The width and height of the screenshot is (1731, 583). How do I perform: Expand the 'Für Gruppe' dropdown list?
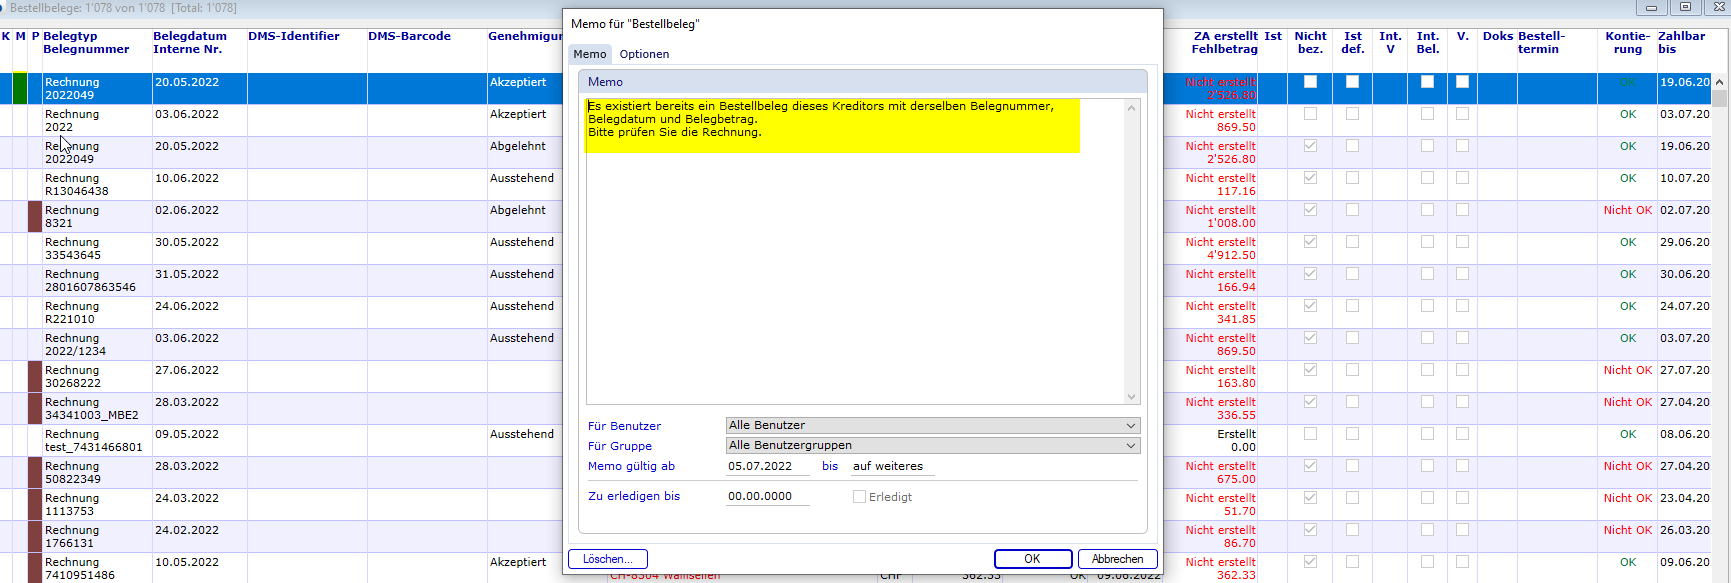pyautogui.click(x=932, y=446)
